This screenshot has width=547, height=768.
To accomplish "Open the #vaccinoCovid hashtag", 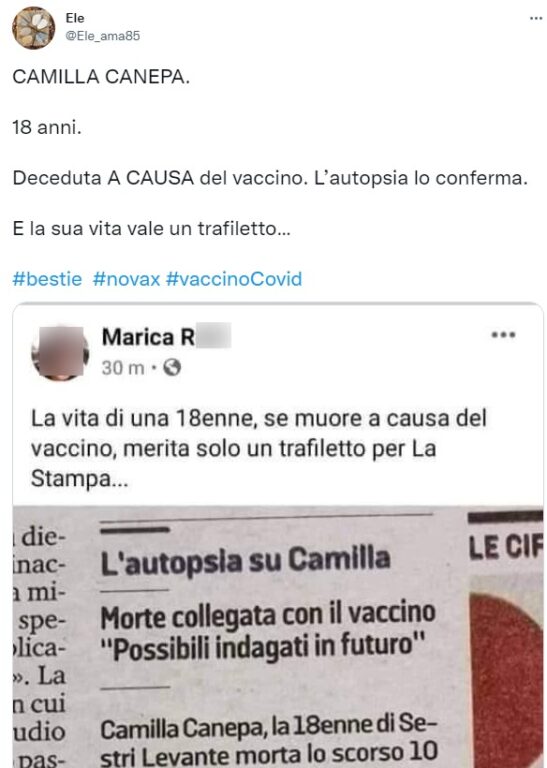I will tap(234, 279).
